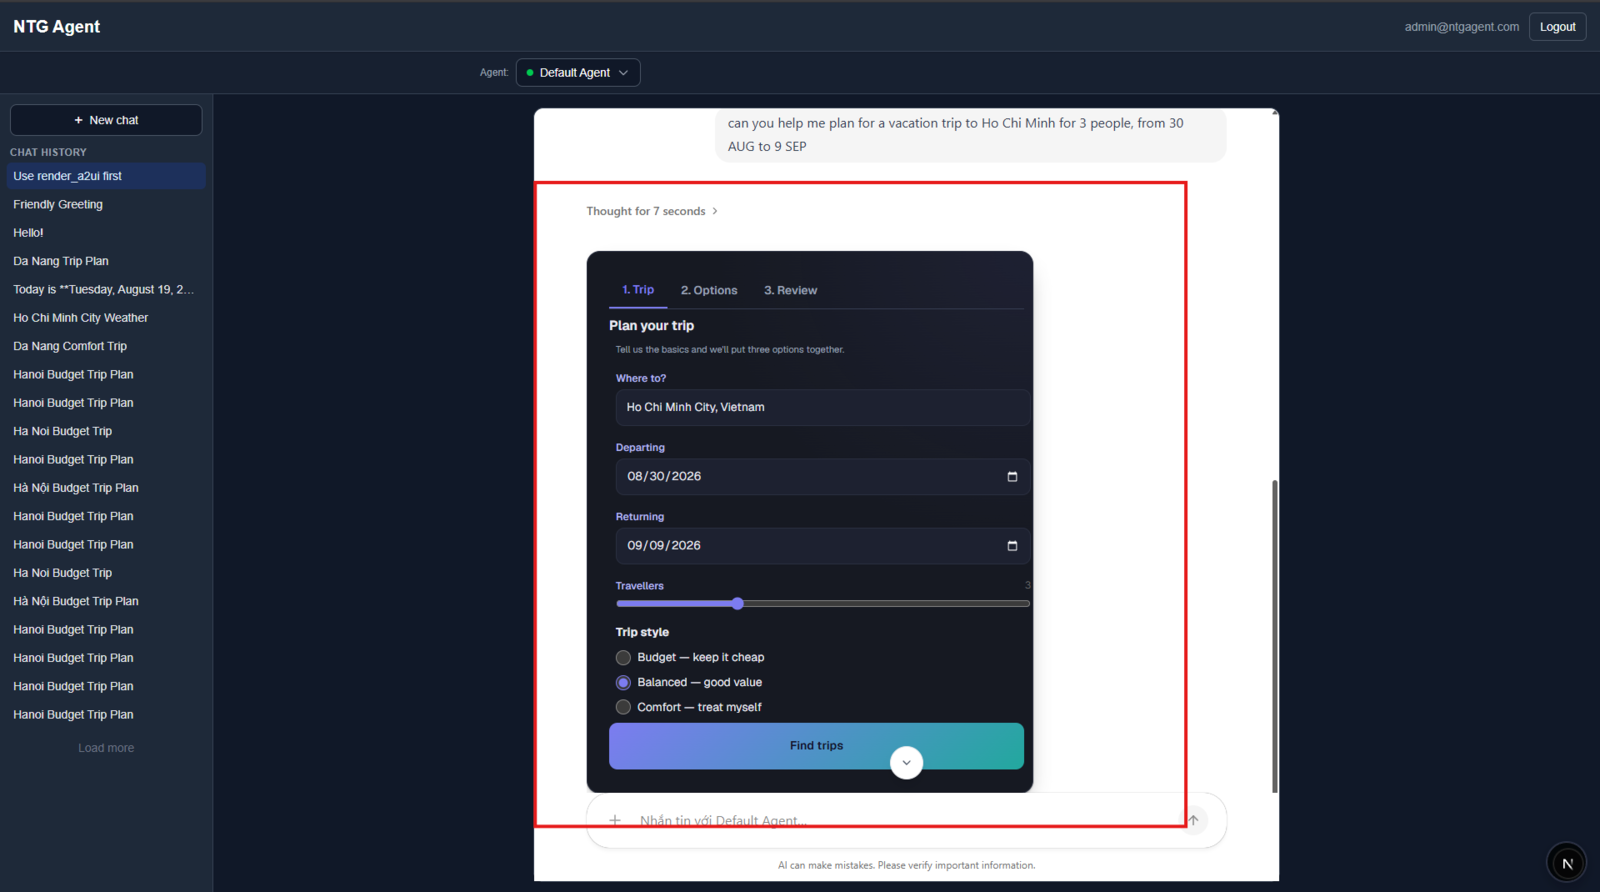This screenshot has width=1600, height=892.
Task: Switch to the 2. Options tab
Action: 709,291
